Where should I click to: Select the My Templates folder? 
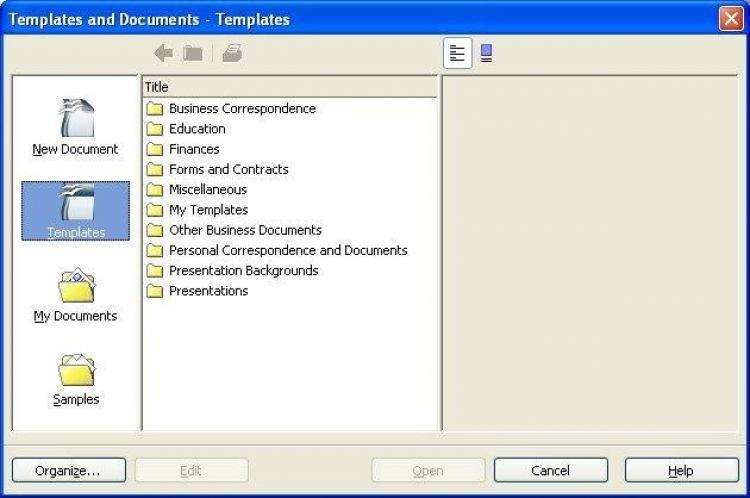coord(208,210)
